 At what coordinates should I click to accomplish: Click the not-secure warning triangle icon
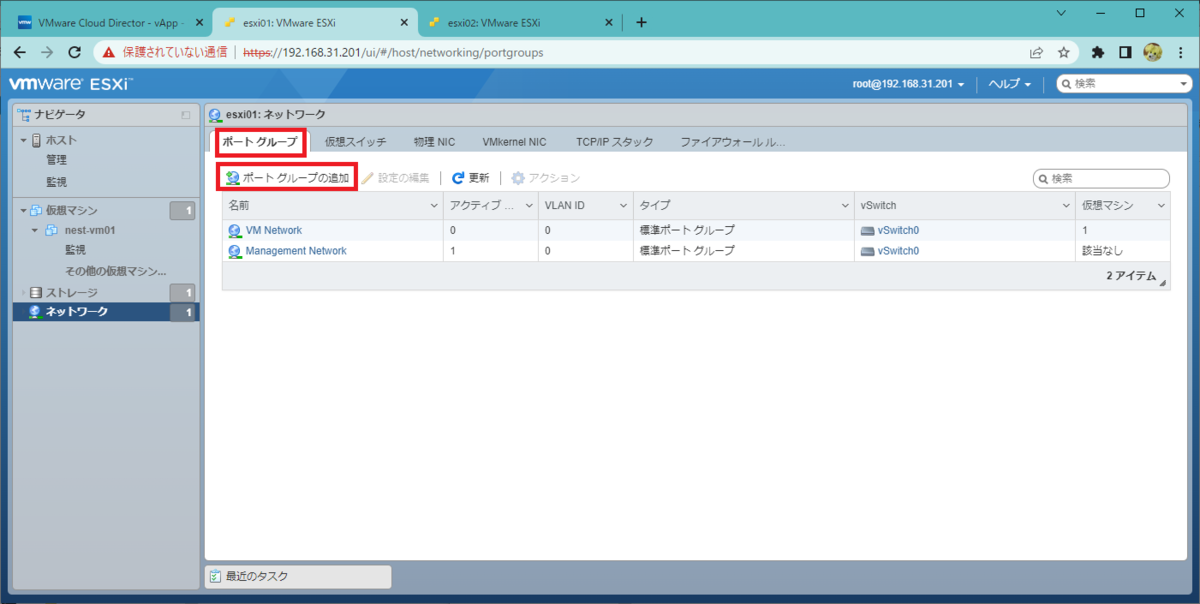coord(108,52)
